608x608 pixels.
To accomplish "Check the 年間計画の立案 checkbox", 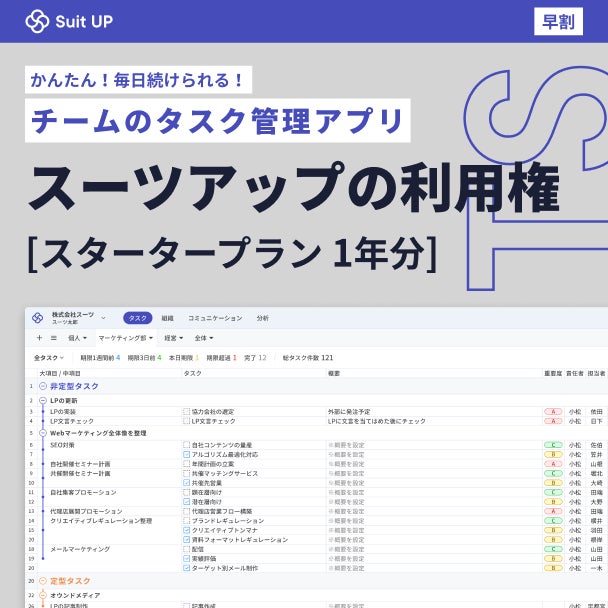I will [187, 464].
